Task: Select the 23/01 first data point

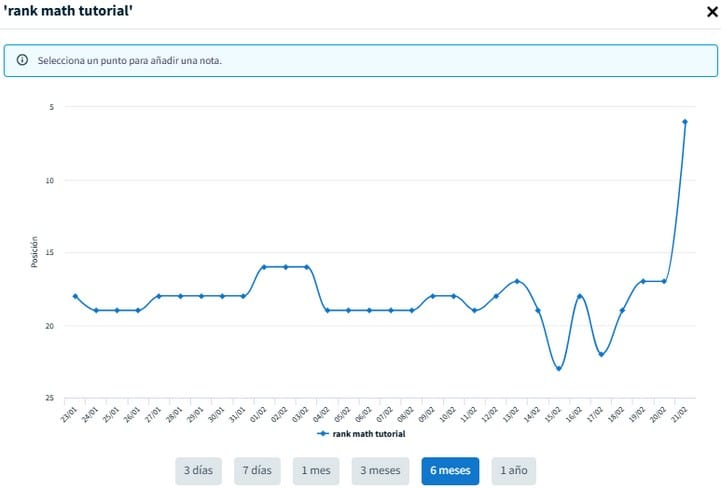Action: click(75, 296)
